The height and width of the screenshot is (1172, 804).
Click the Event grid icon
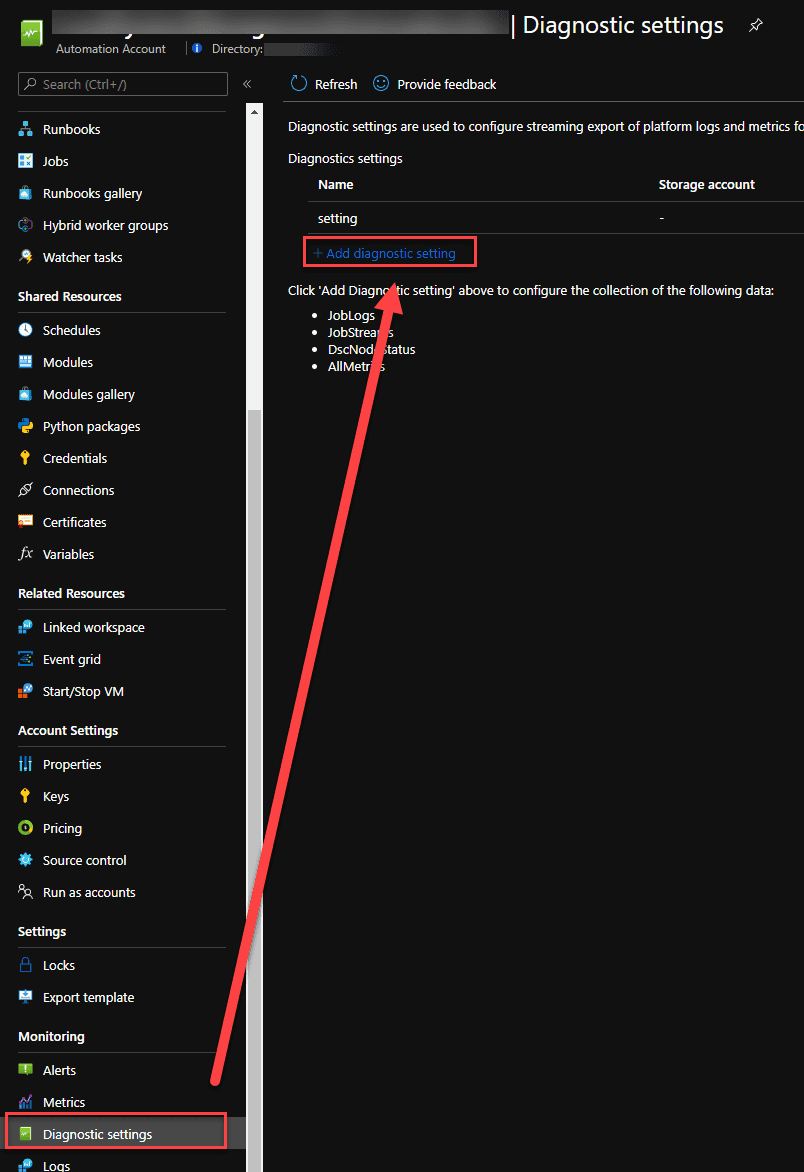pos(25,659)
